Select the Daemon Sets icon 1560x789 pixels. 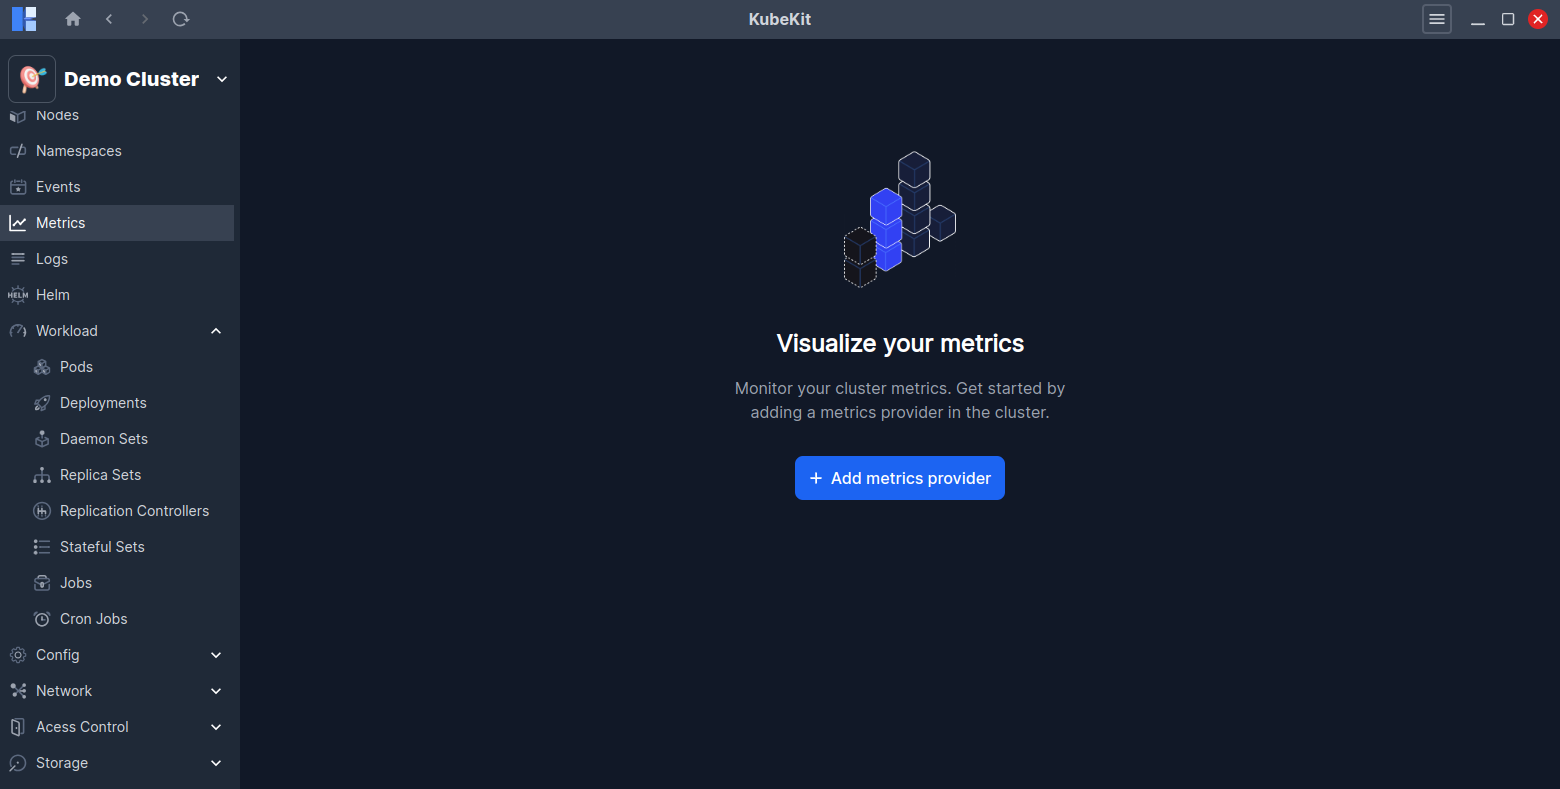[42, 438]
